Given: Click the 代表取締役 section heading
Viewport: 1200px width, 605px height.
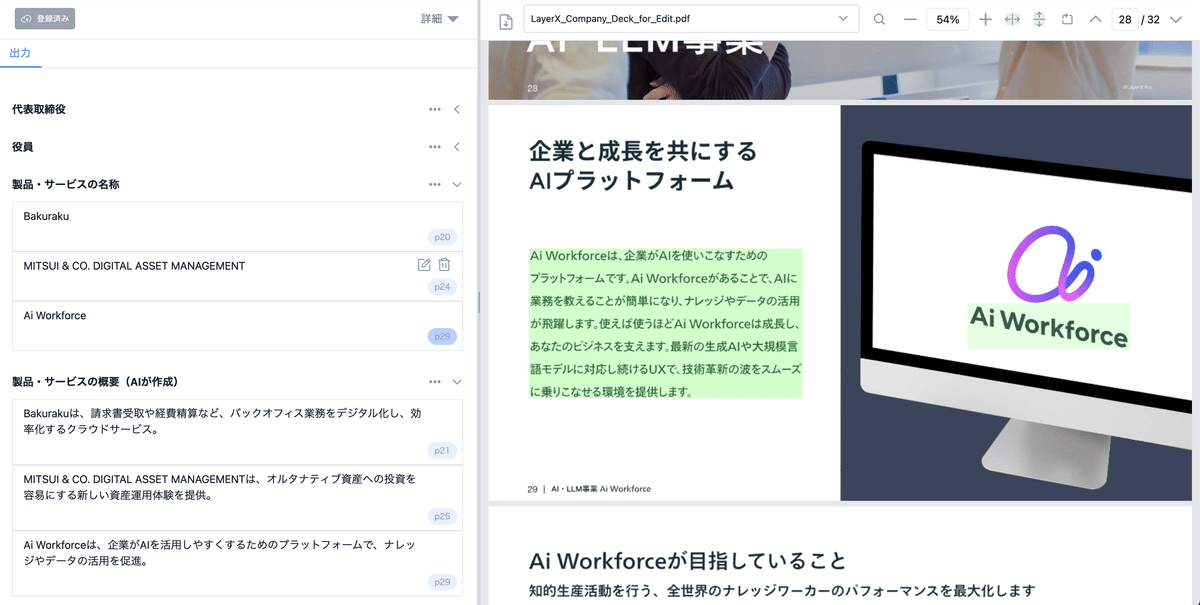Looking at the screenshot, I should point(39,109).
